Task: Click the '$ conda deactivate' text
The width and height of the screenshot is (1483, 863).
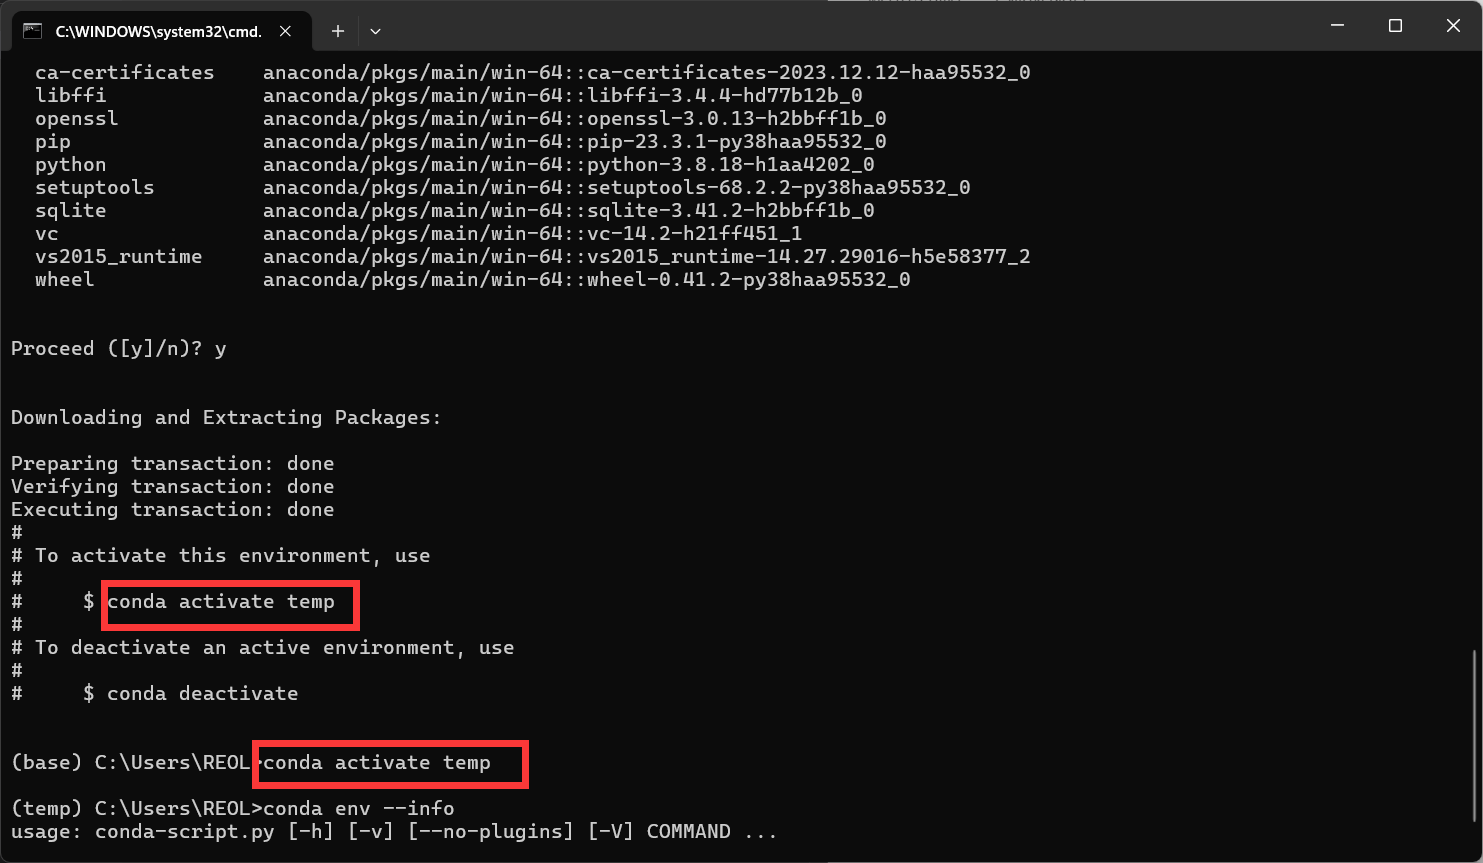Action: [190, 694]
